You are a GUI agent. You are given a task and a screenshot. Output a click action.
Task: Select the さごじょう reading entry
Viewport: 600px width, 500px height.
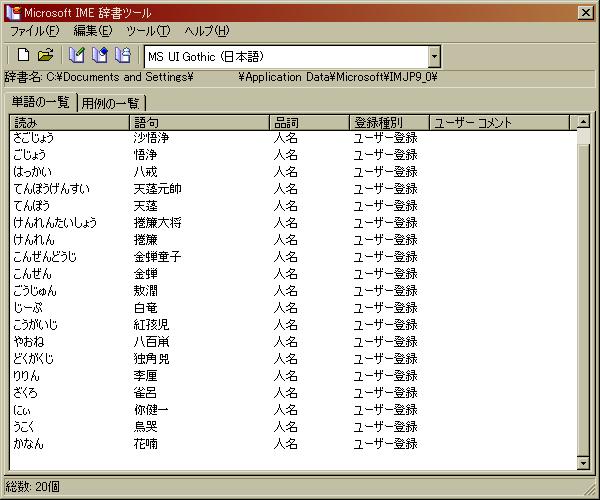pyautogui.click(x=34, y=138)
